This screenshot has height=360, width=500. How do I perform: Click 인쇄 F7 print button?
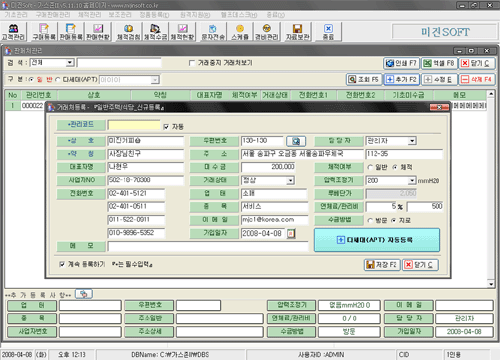401,63
